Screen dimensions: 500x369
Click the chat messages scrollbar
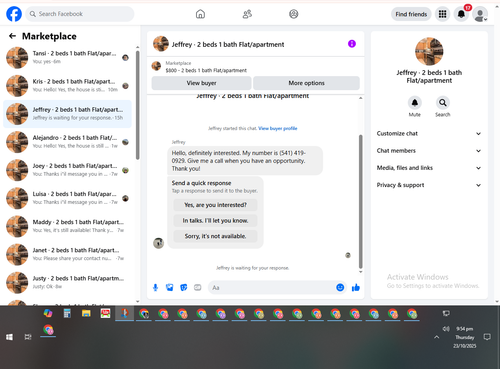click(360, 202)
